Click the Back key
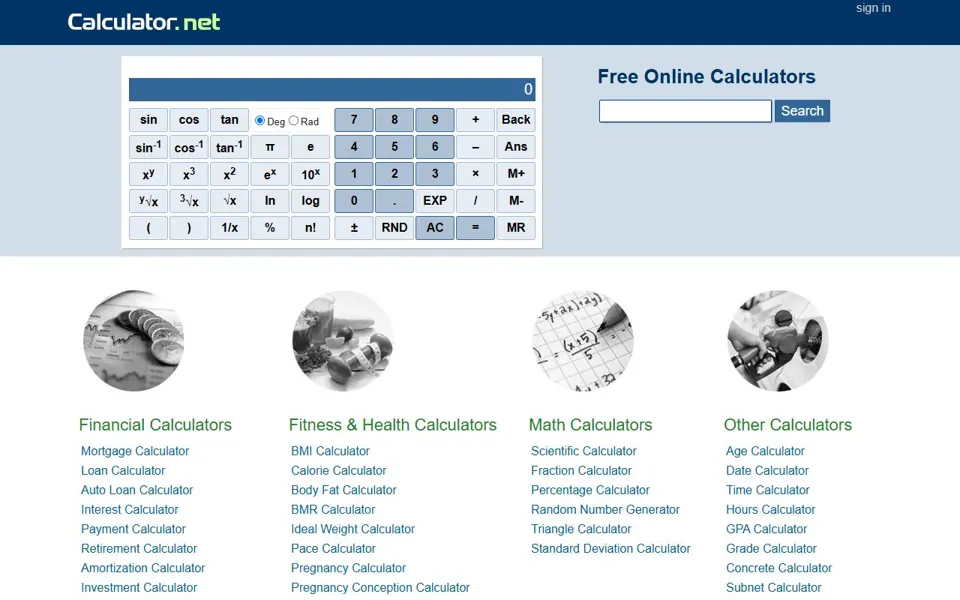960x600 pixels. (516, 120)
